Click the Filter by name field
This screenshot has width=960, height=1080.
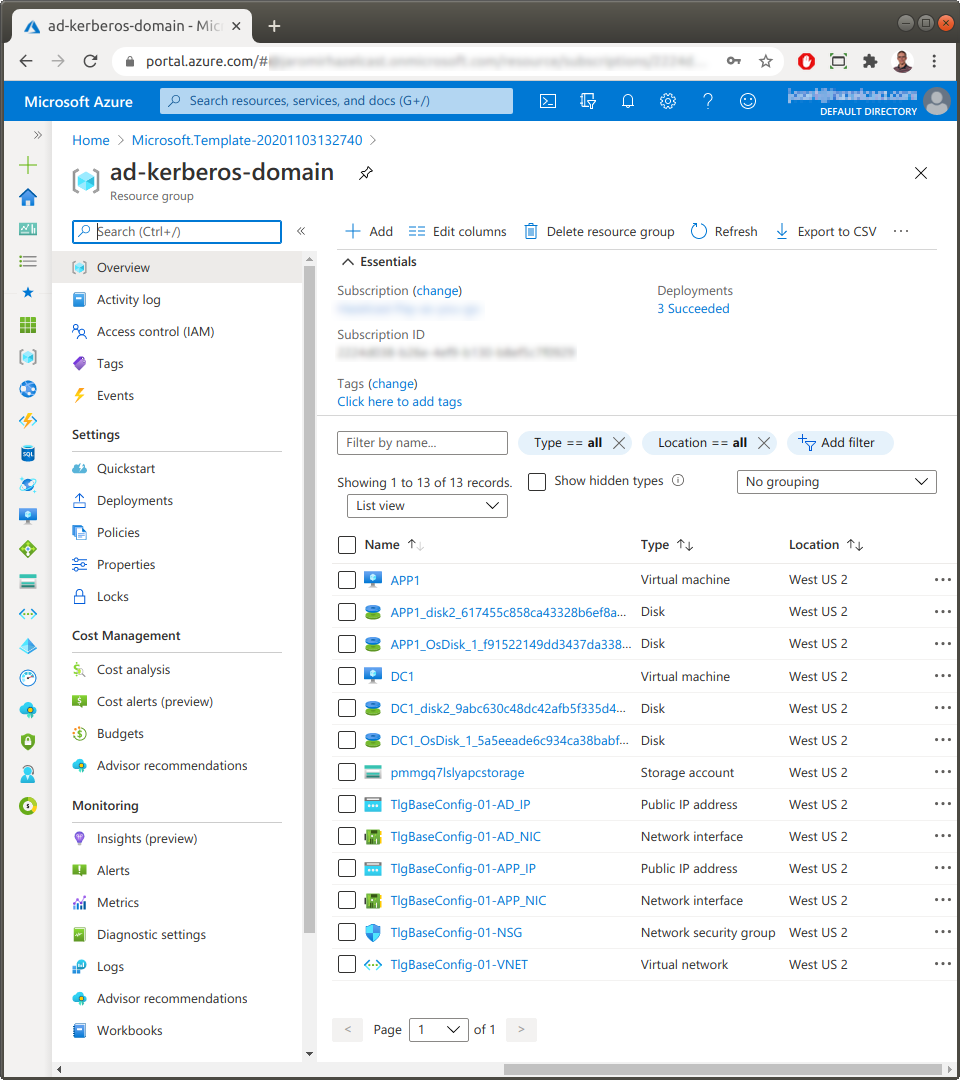coord(423,443)
